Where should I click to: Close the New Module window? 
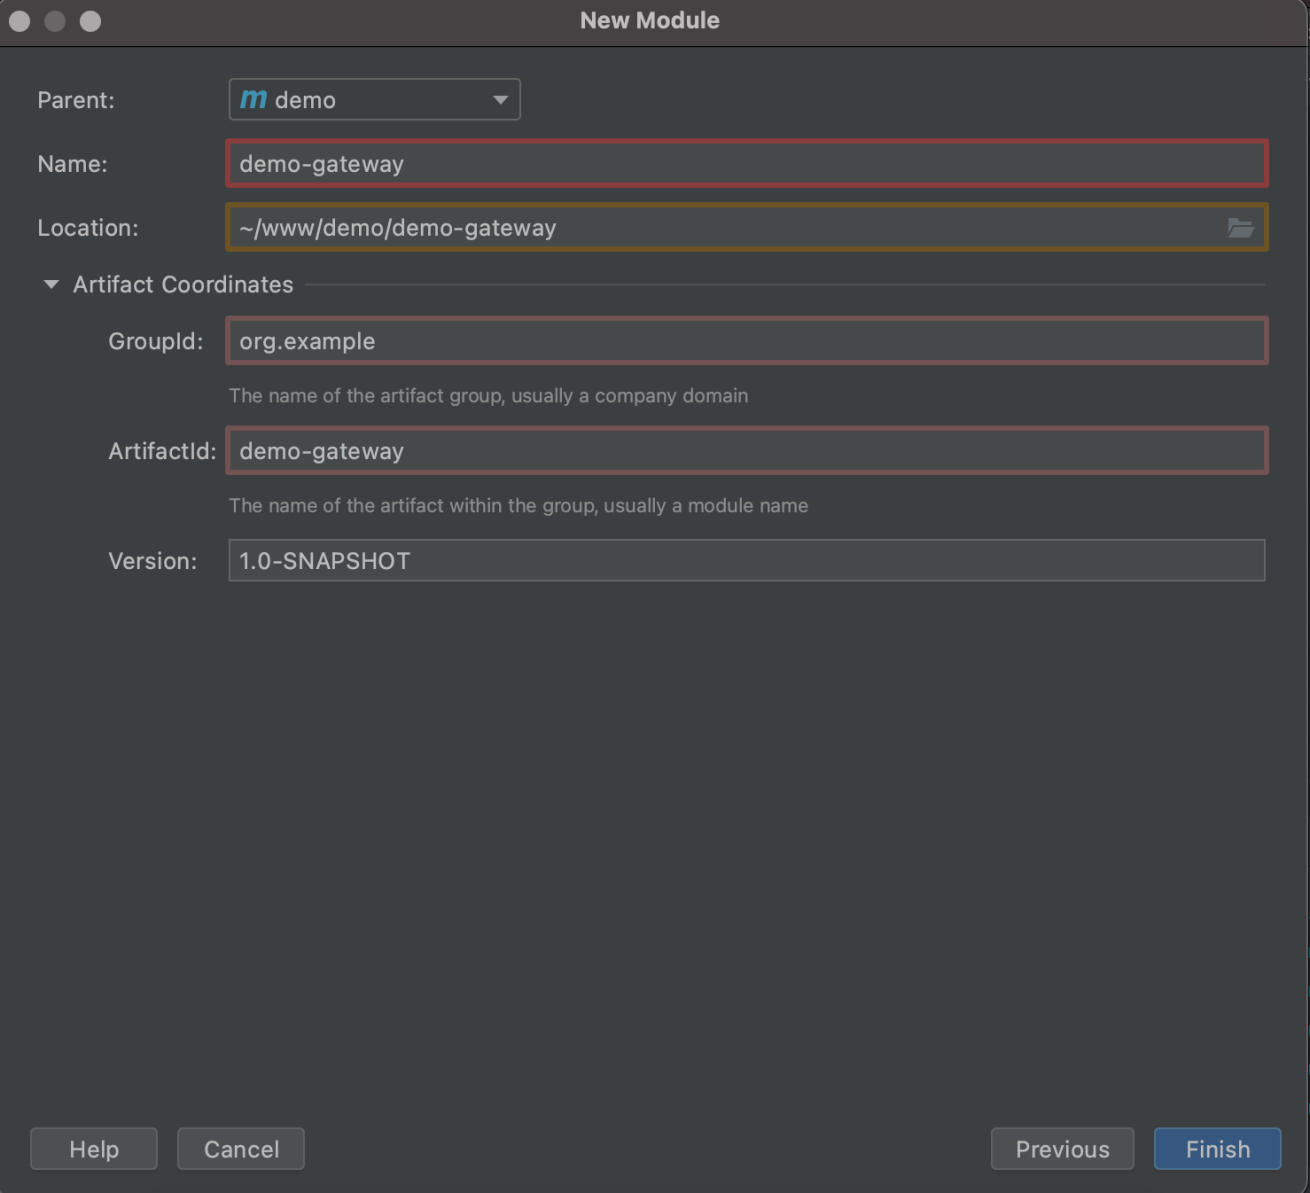click(x=19, y=21)
